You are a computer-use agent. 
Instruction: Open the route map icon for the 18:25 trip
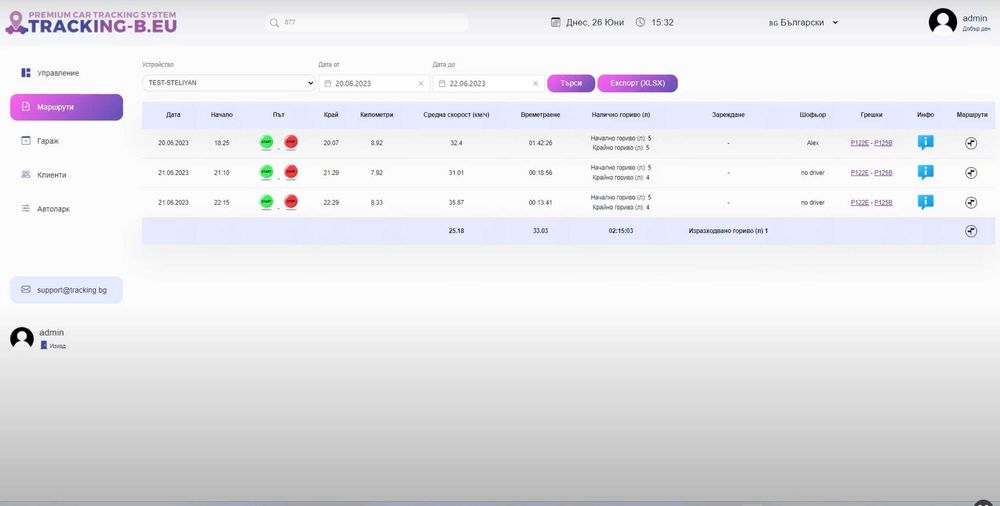(x=971, y=144)
